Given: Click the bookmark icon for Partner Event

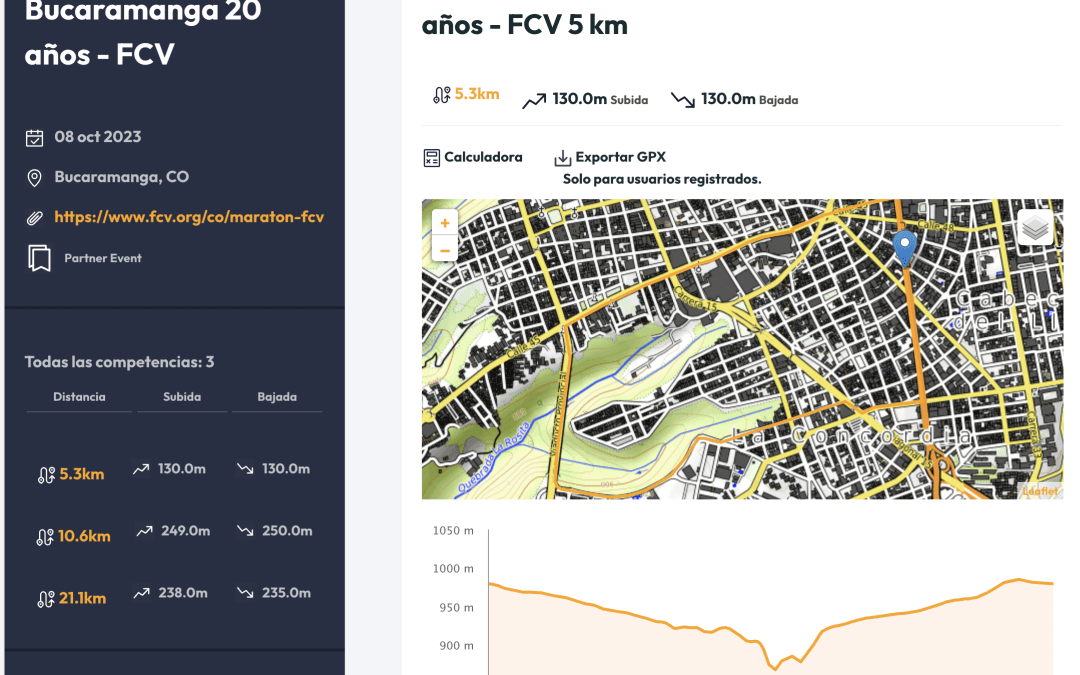Looking at the screenshot, I should (39, 259).
